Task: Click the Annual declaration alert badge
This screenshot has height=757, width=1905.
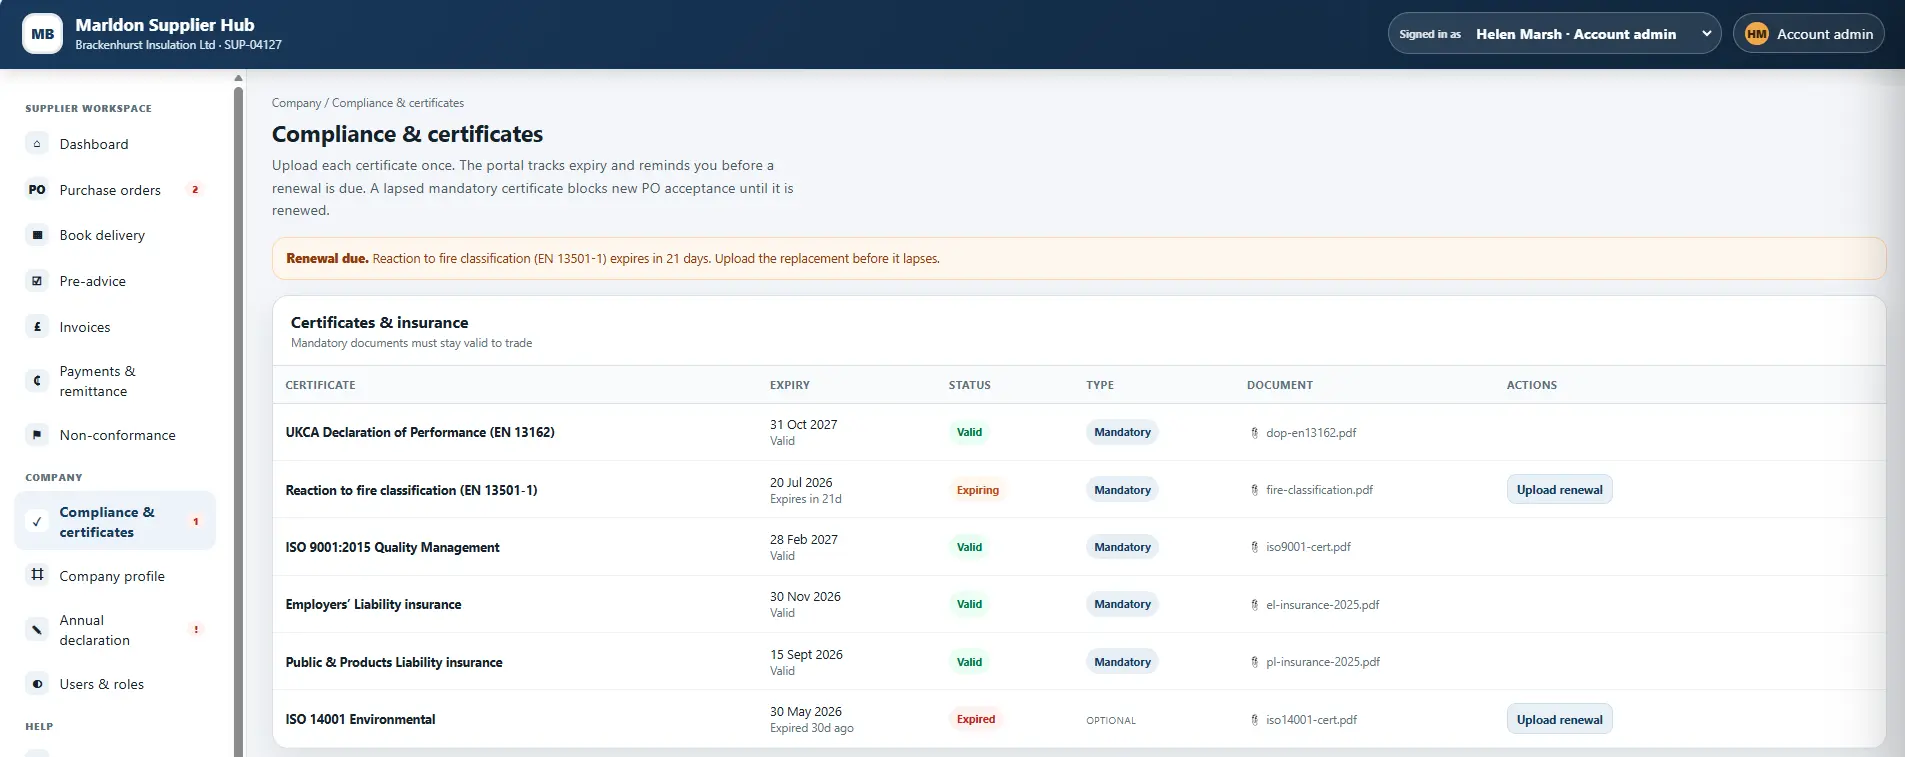Action: [196, 630]
